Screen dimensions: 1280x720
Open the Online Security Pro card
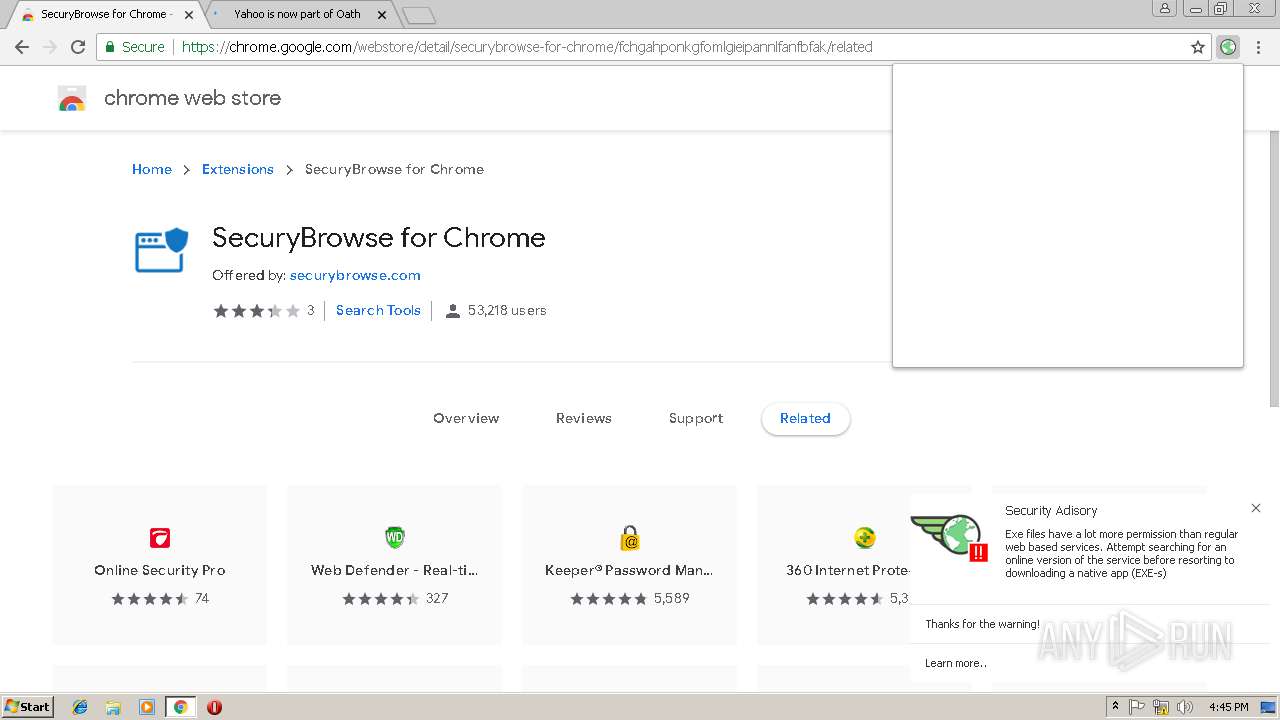point(160,565)
